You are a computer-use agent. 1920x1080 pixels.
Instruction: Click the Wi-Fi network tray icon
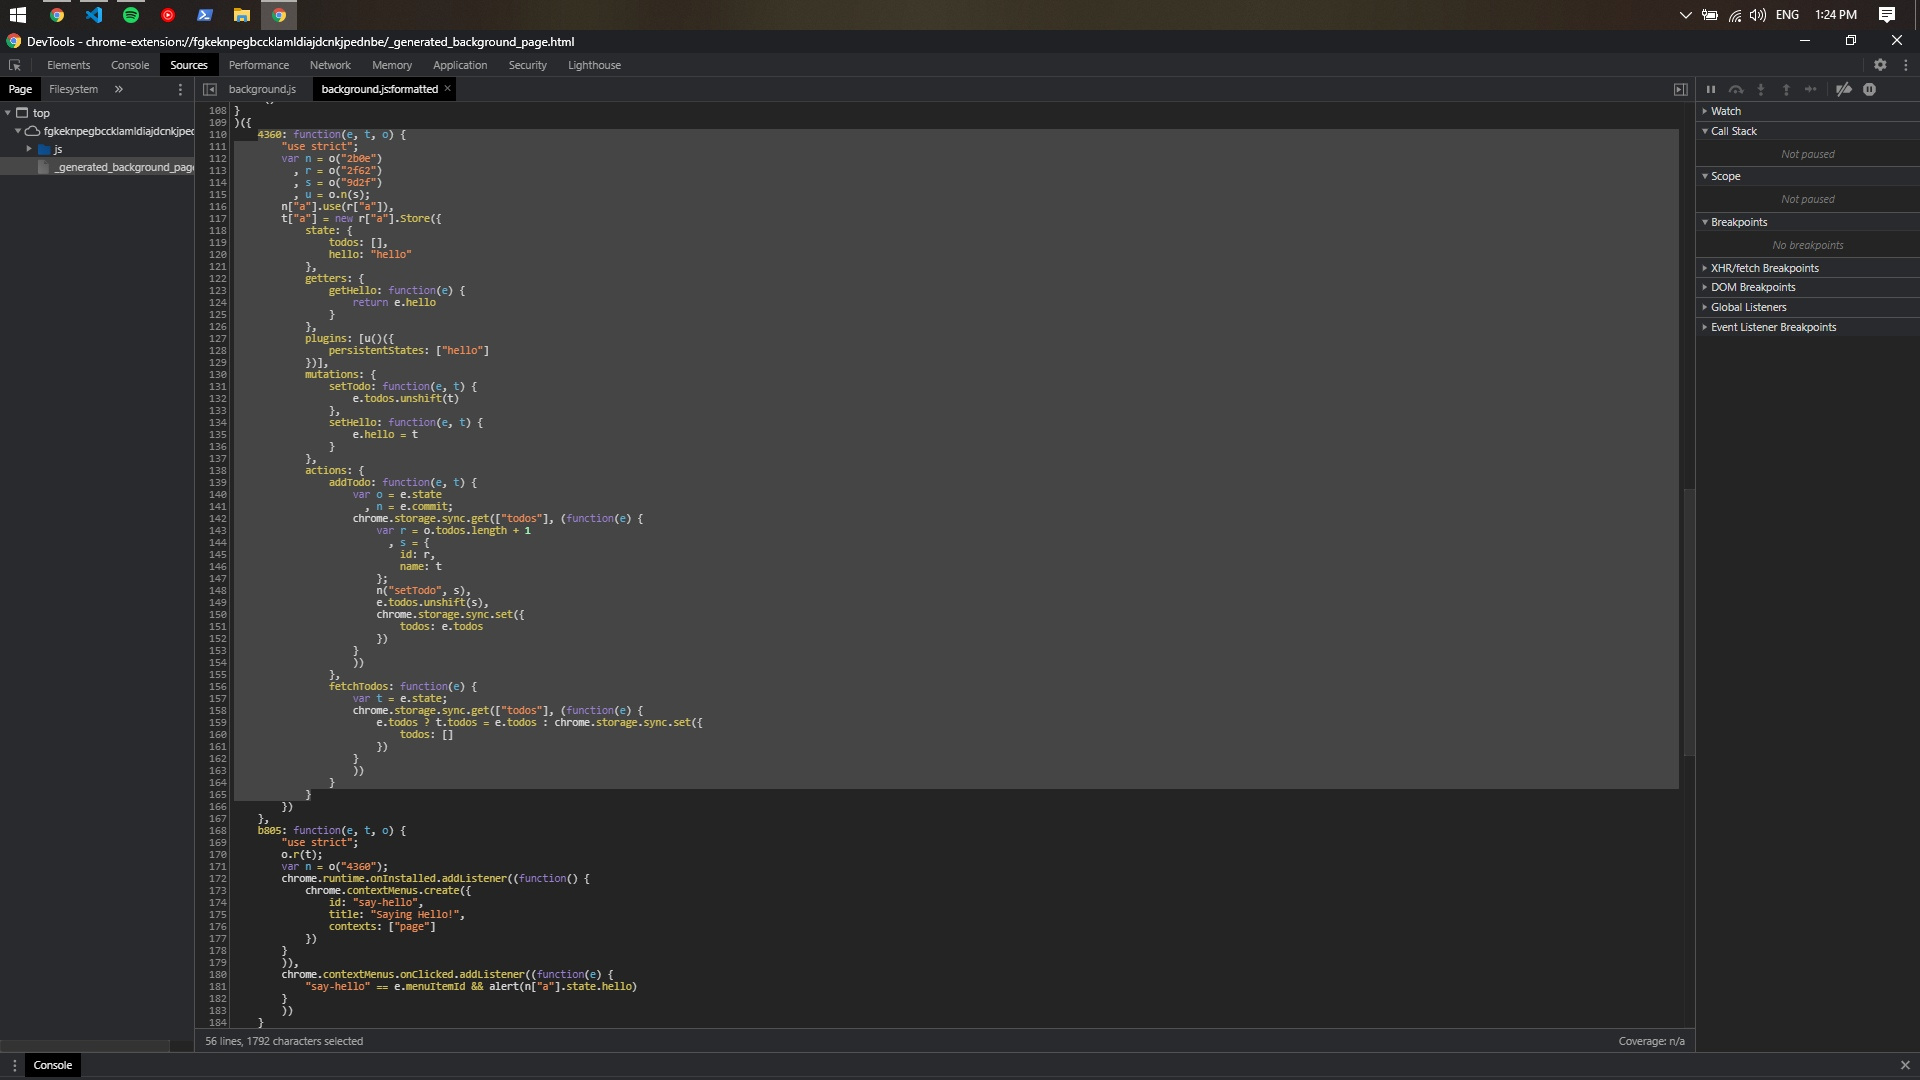coord(1735,15)
